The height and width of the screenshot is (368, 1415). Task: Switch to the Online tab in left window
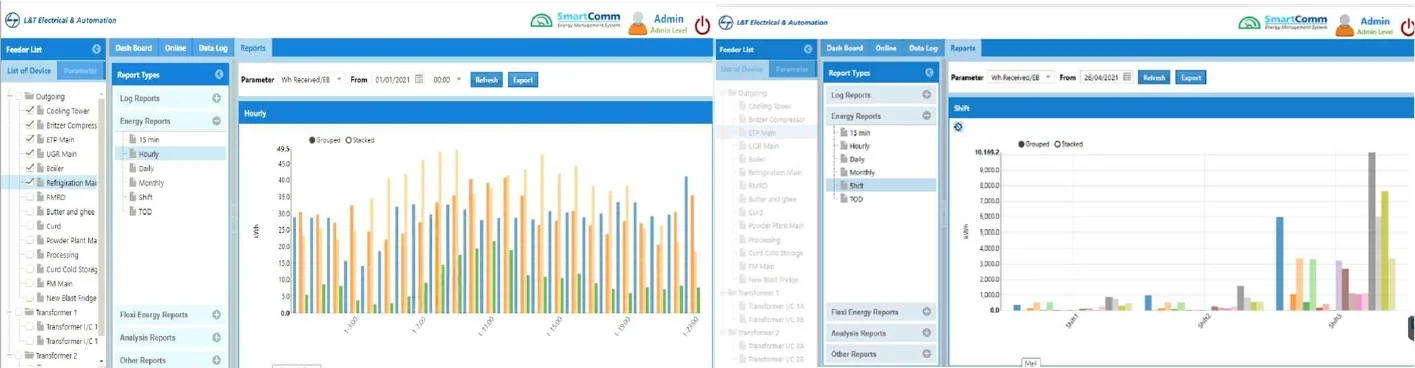coord(176,48)
